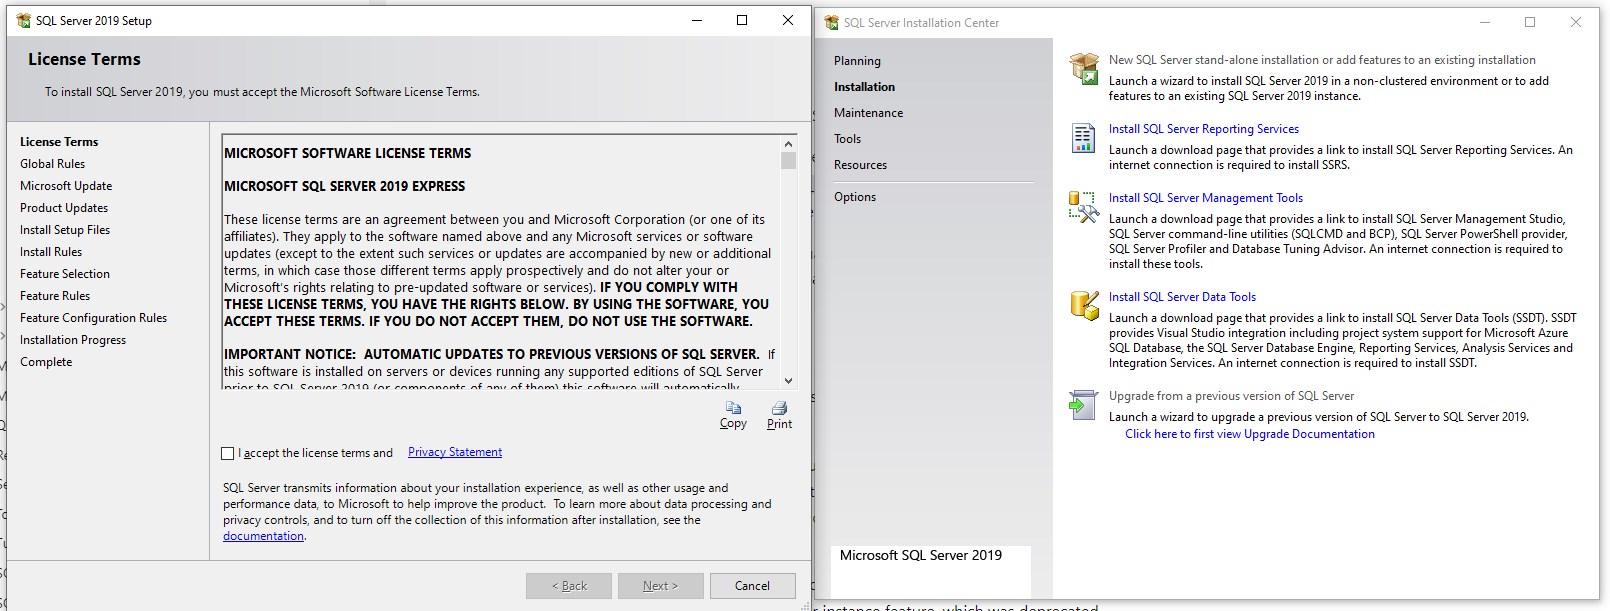Screen dimensions: 1610x611
Task: Click the Print icon under license text
Action: (779, 408)
